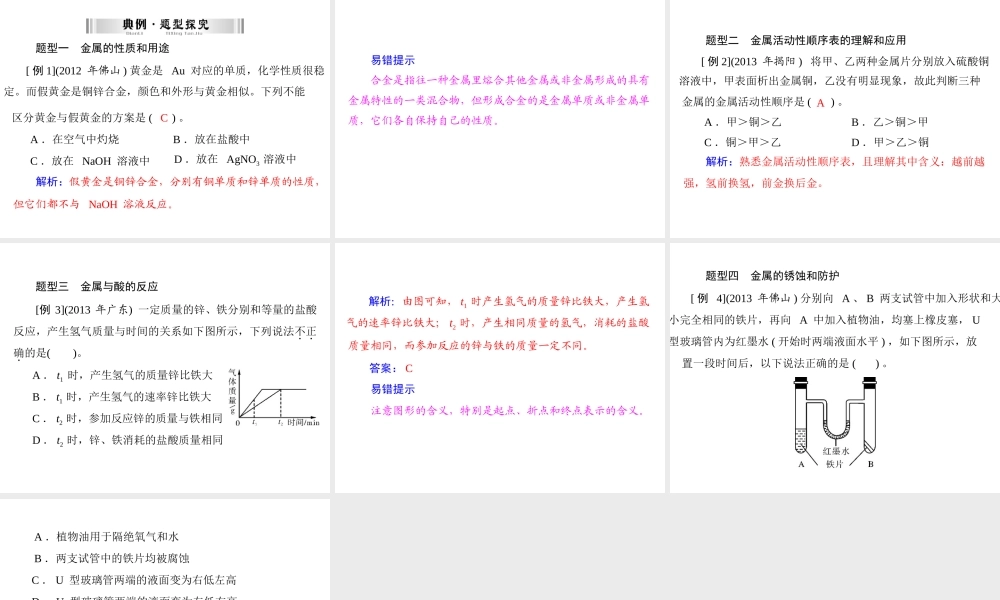This screenshot has height=600, width=1000.
Task: Click the 答案: C line
Action: click(x=391, y=369)
